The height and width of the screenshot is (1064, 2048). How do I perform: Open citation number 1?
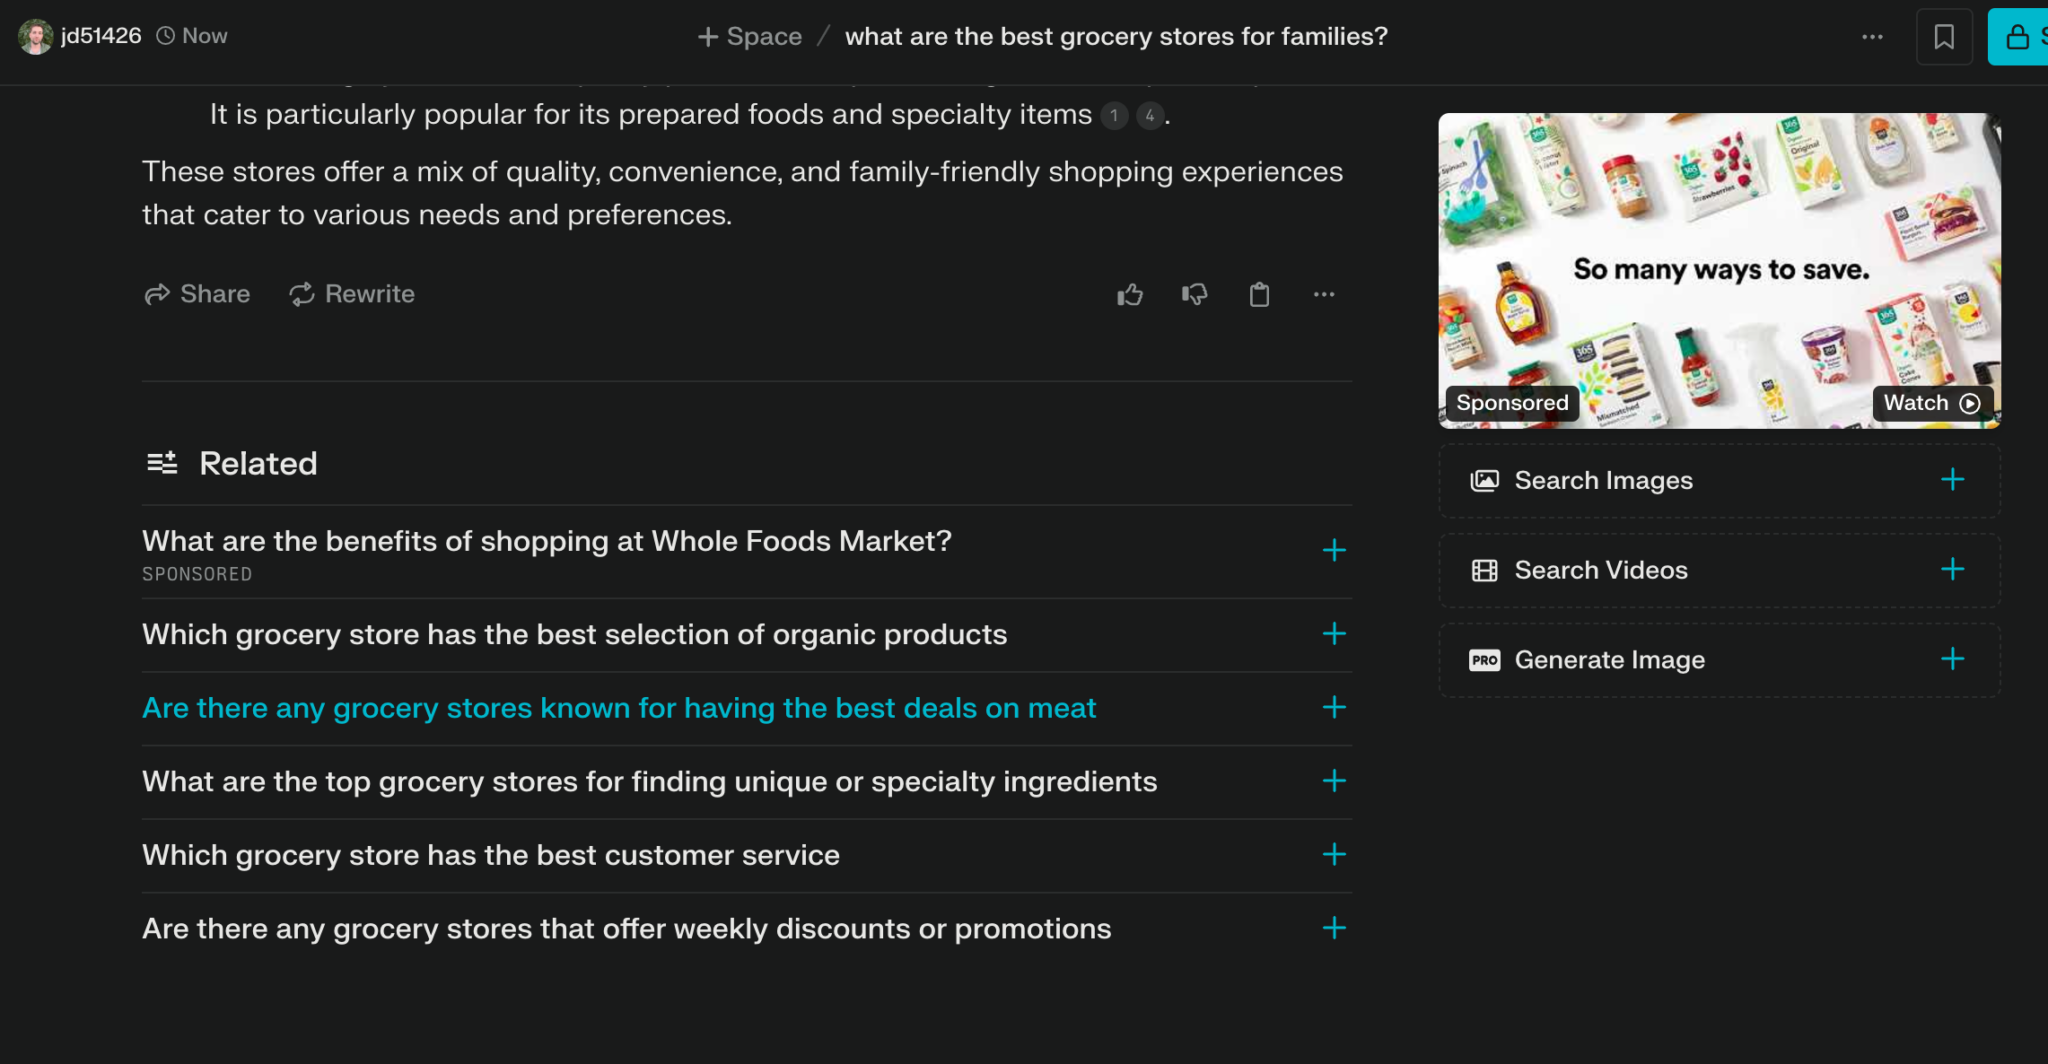tap(1114, 116)
